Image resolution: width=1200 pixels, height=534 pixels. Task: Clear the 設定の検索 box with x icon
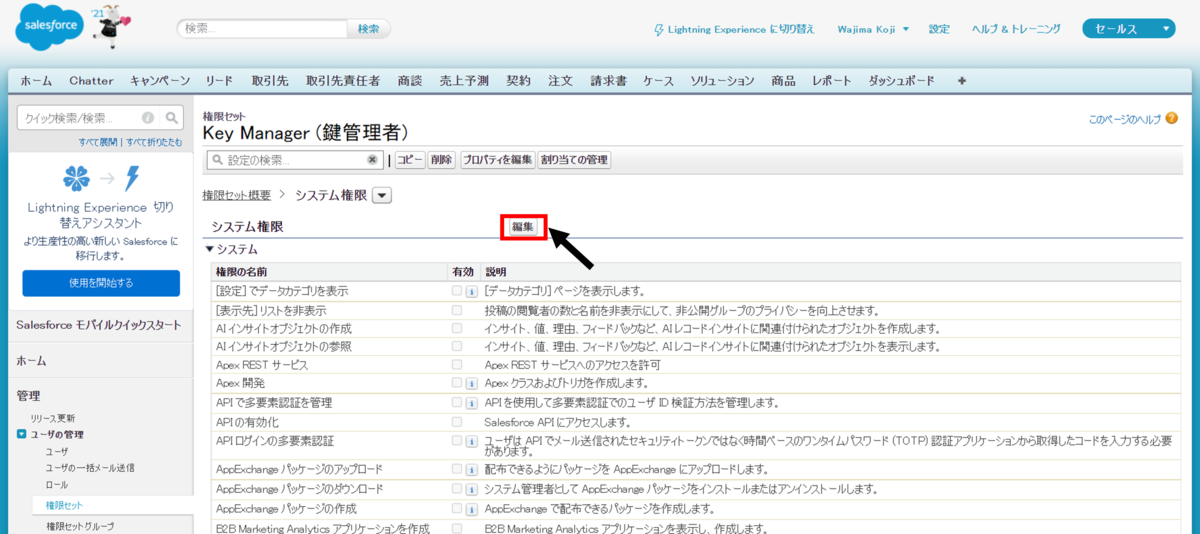point(372,159)
